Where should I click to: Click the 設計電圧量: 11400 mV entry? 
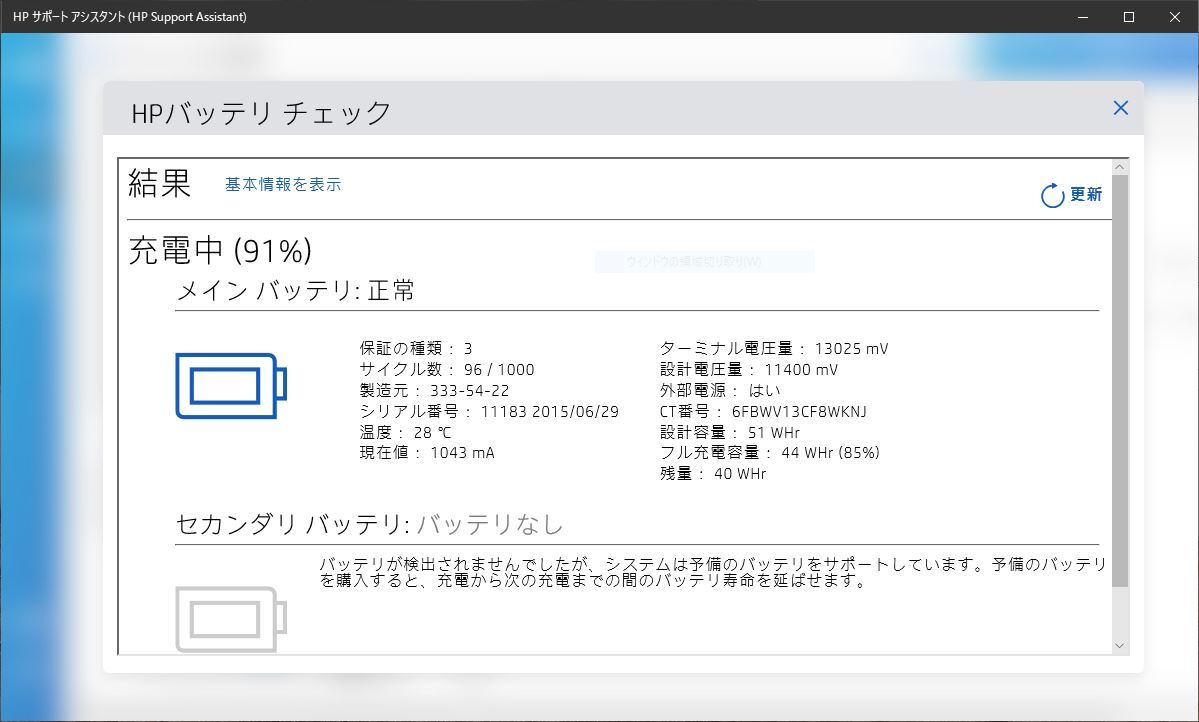749,369
